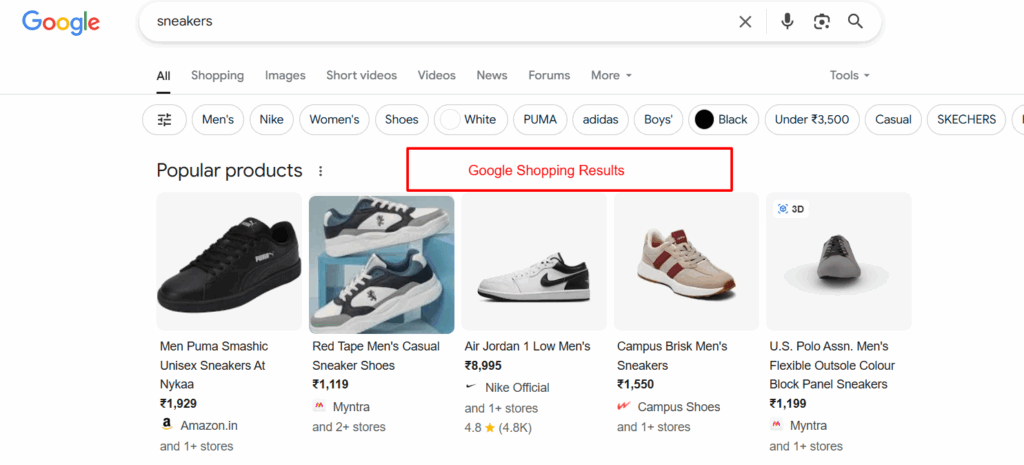Viewport: 1024px width, 465px height.
Task: Click 'and 2+ stores' text
Action: (349, 427)
